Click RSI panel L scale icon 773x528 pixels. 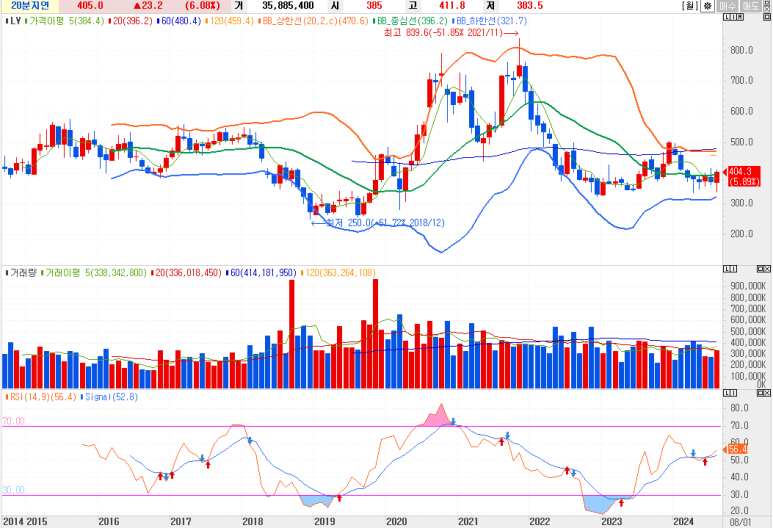point(727,392)
